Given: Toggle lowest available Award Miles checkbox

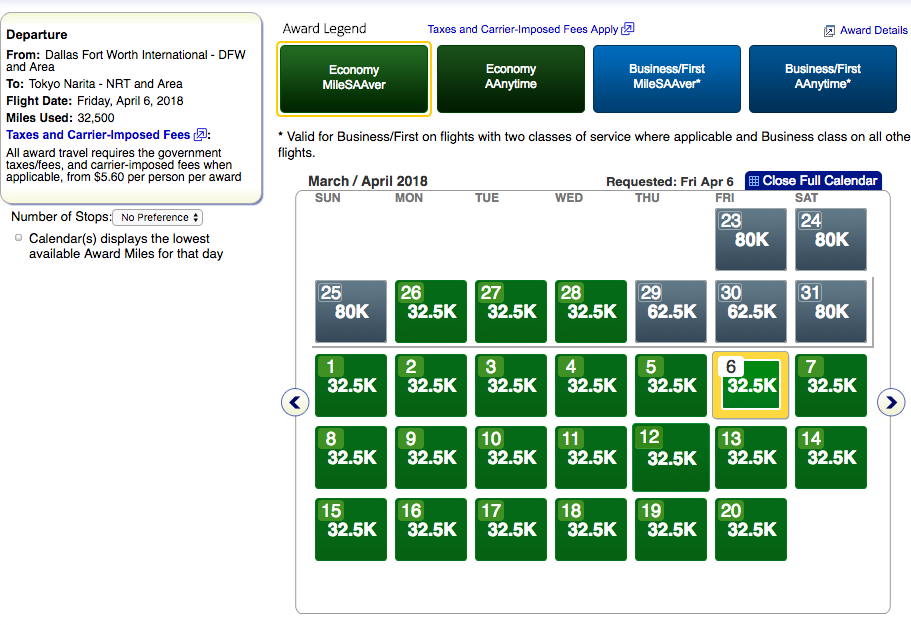Looking at the screenshot, I should point(19,238).
